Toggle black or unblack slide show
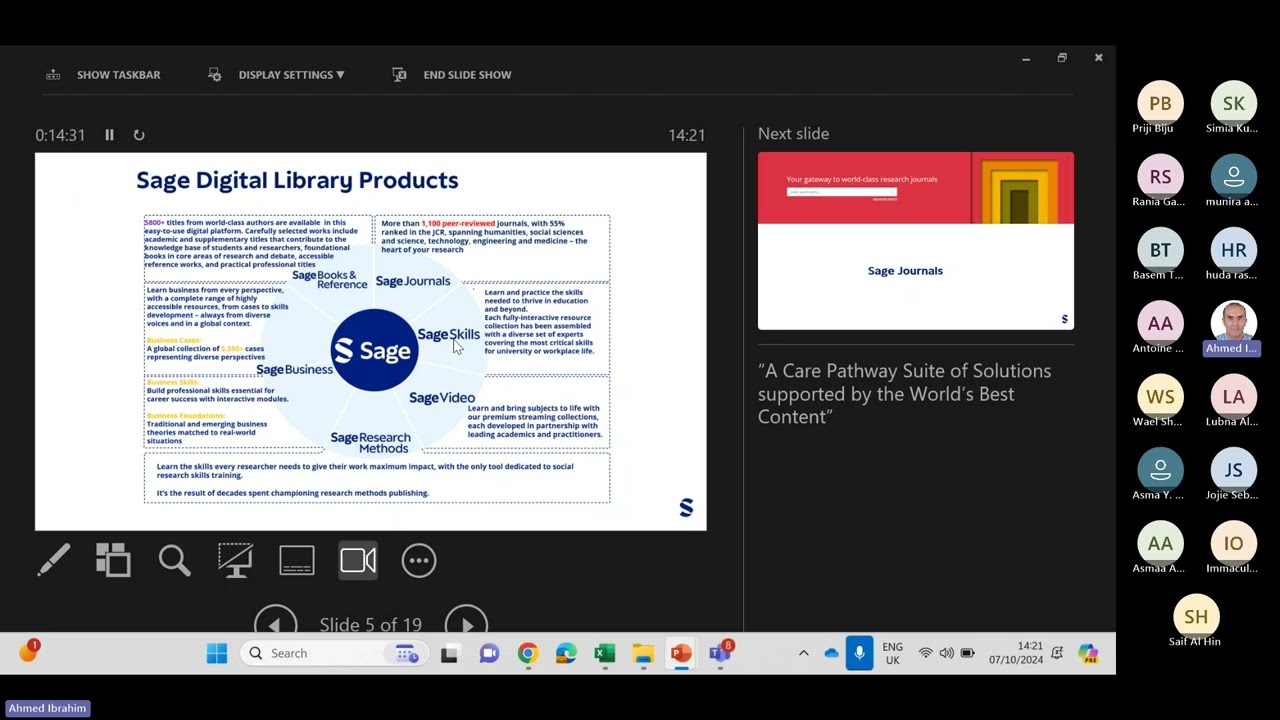 (x=236, y=560)
